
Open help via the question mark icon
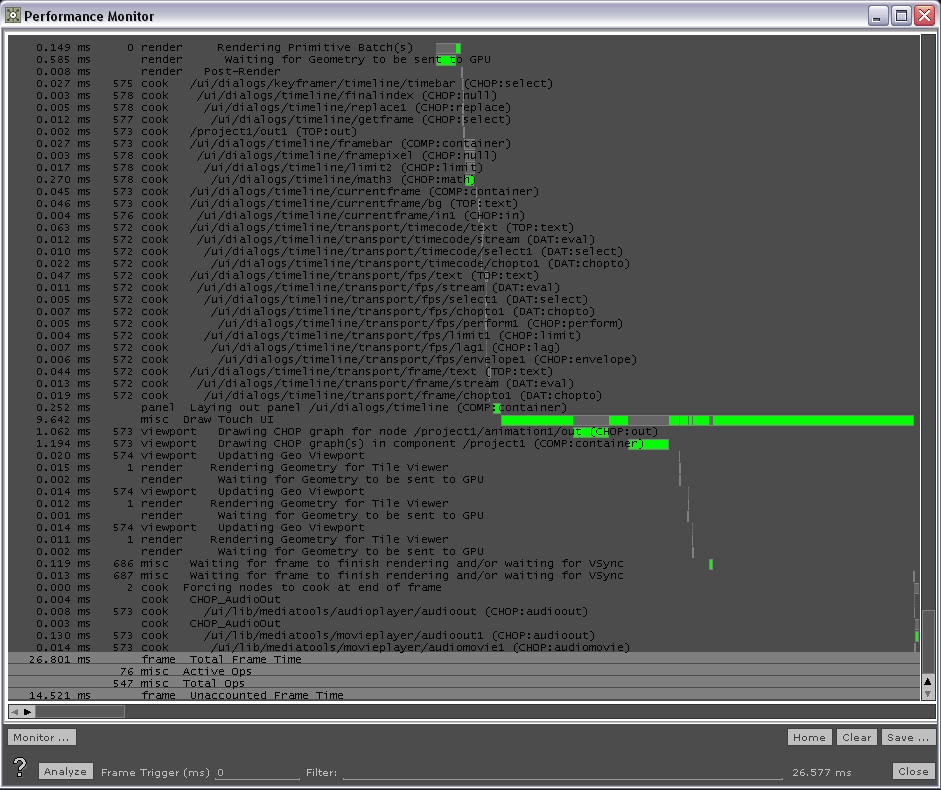(x=18, y=769)
